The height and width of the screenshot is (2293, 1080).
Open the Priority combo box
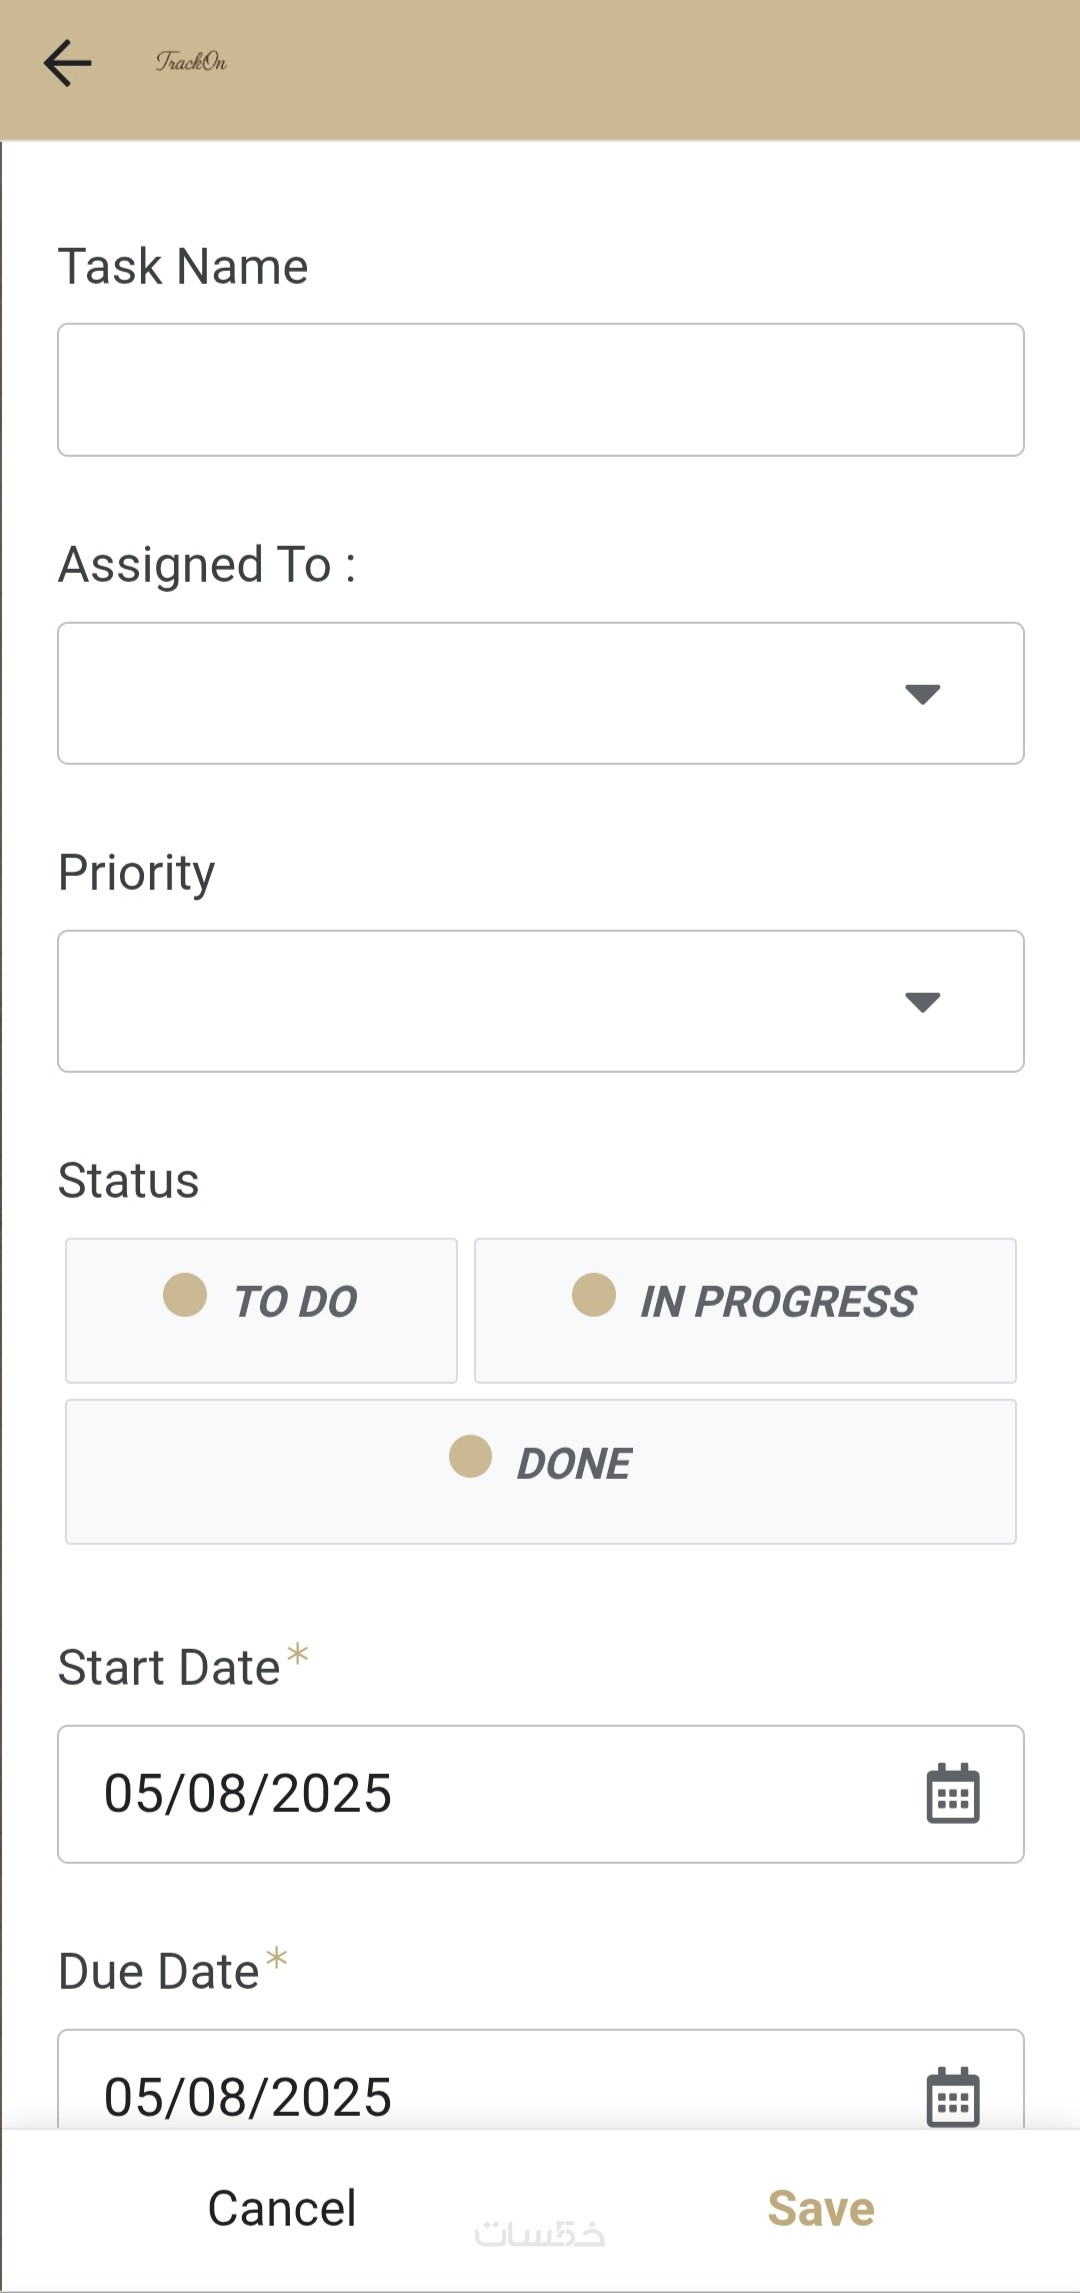tap(480, 1002)
